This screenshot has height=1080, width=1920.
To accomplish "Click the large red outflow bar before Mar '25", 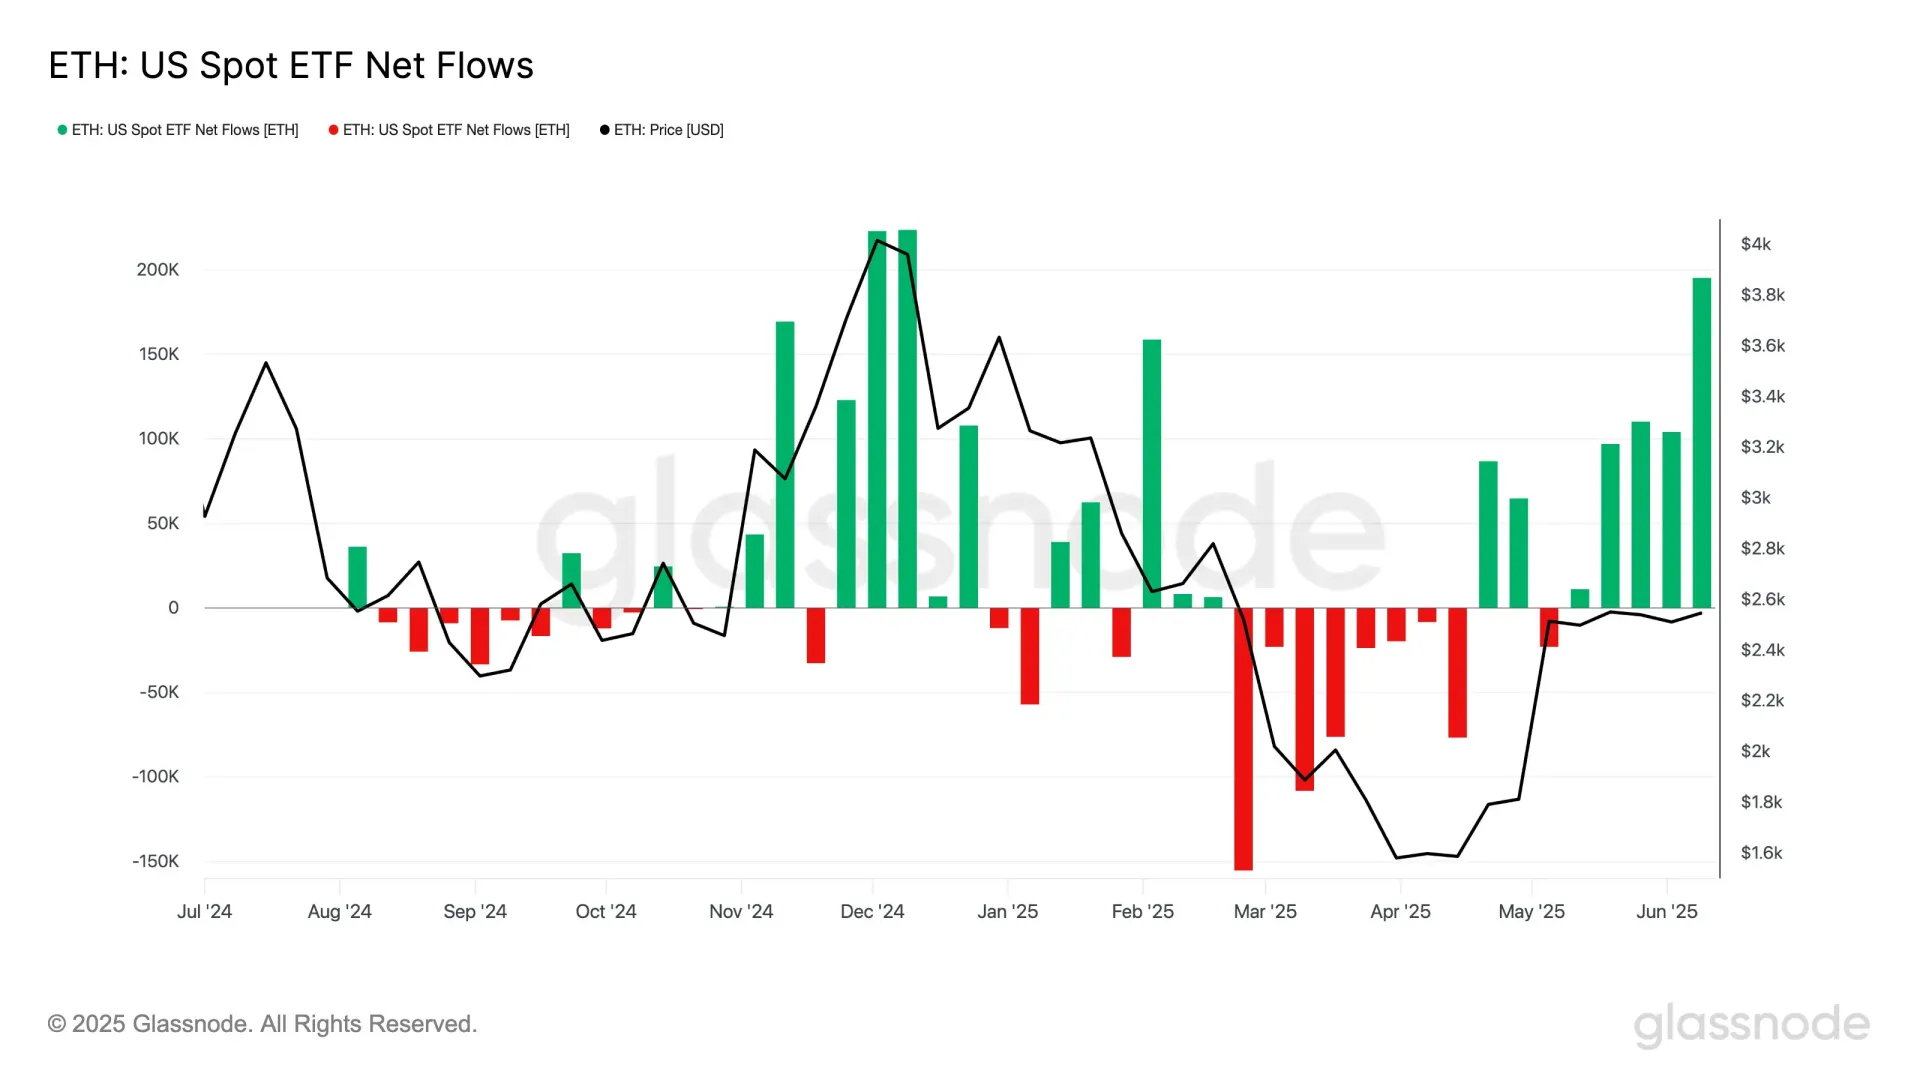I will tap(1243, 738).
